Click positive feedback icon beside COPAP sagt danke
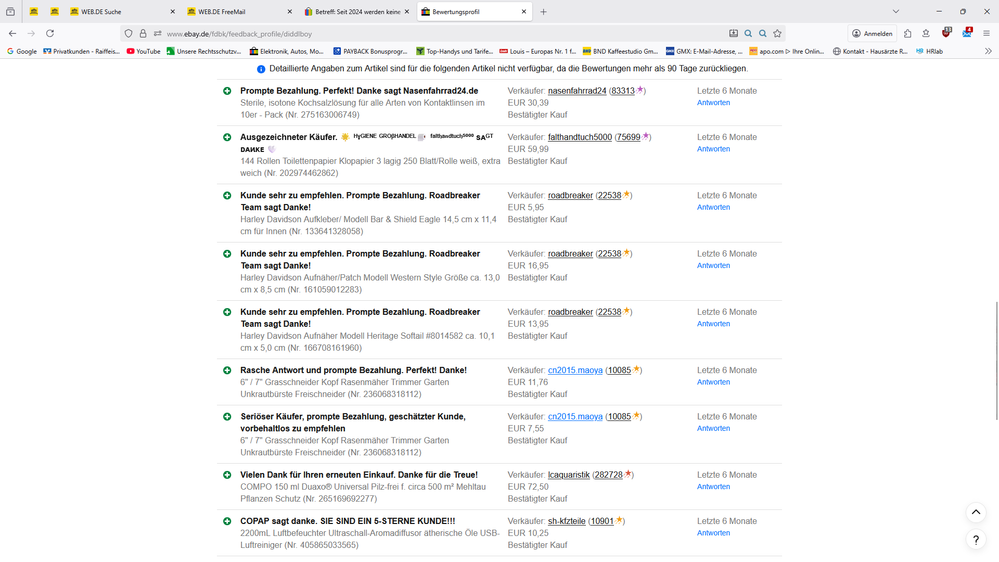The image size is (999, 562). click(x=227, y=521)
